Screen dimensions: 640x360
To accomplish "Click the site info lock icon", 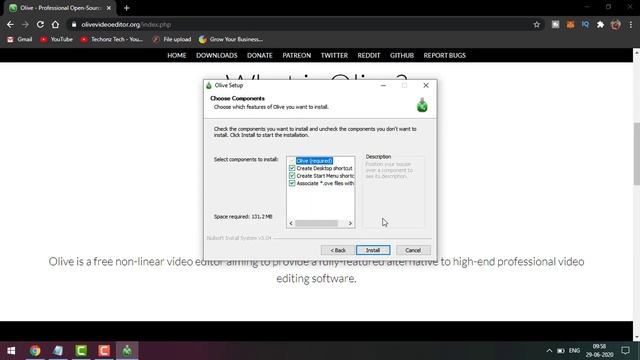I will pos(74,24).
